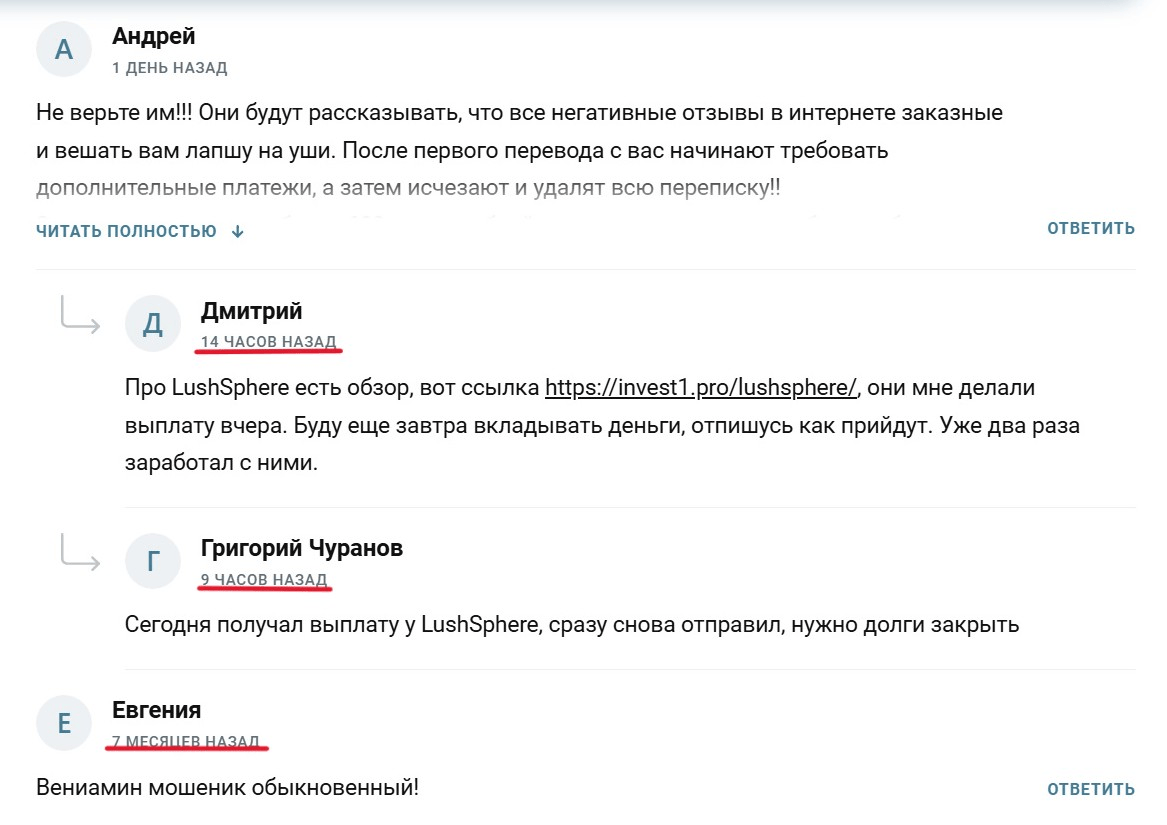Reply to Андрей's comment
Viewport: 1167px width, 825px height.
pyautogui.click(x=1091, y=228)
